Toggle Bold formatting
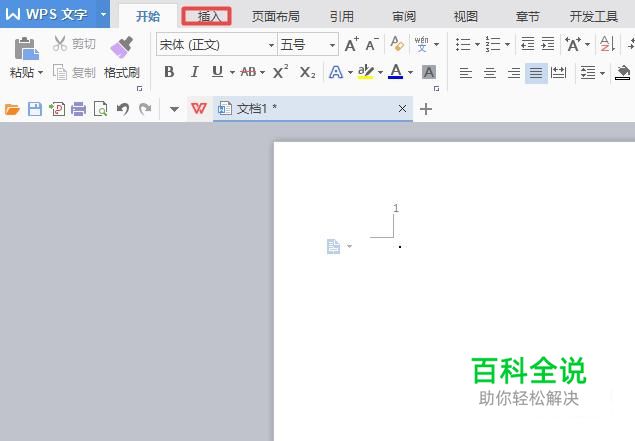 (x=169, y=72)
